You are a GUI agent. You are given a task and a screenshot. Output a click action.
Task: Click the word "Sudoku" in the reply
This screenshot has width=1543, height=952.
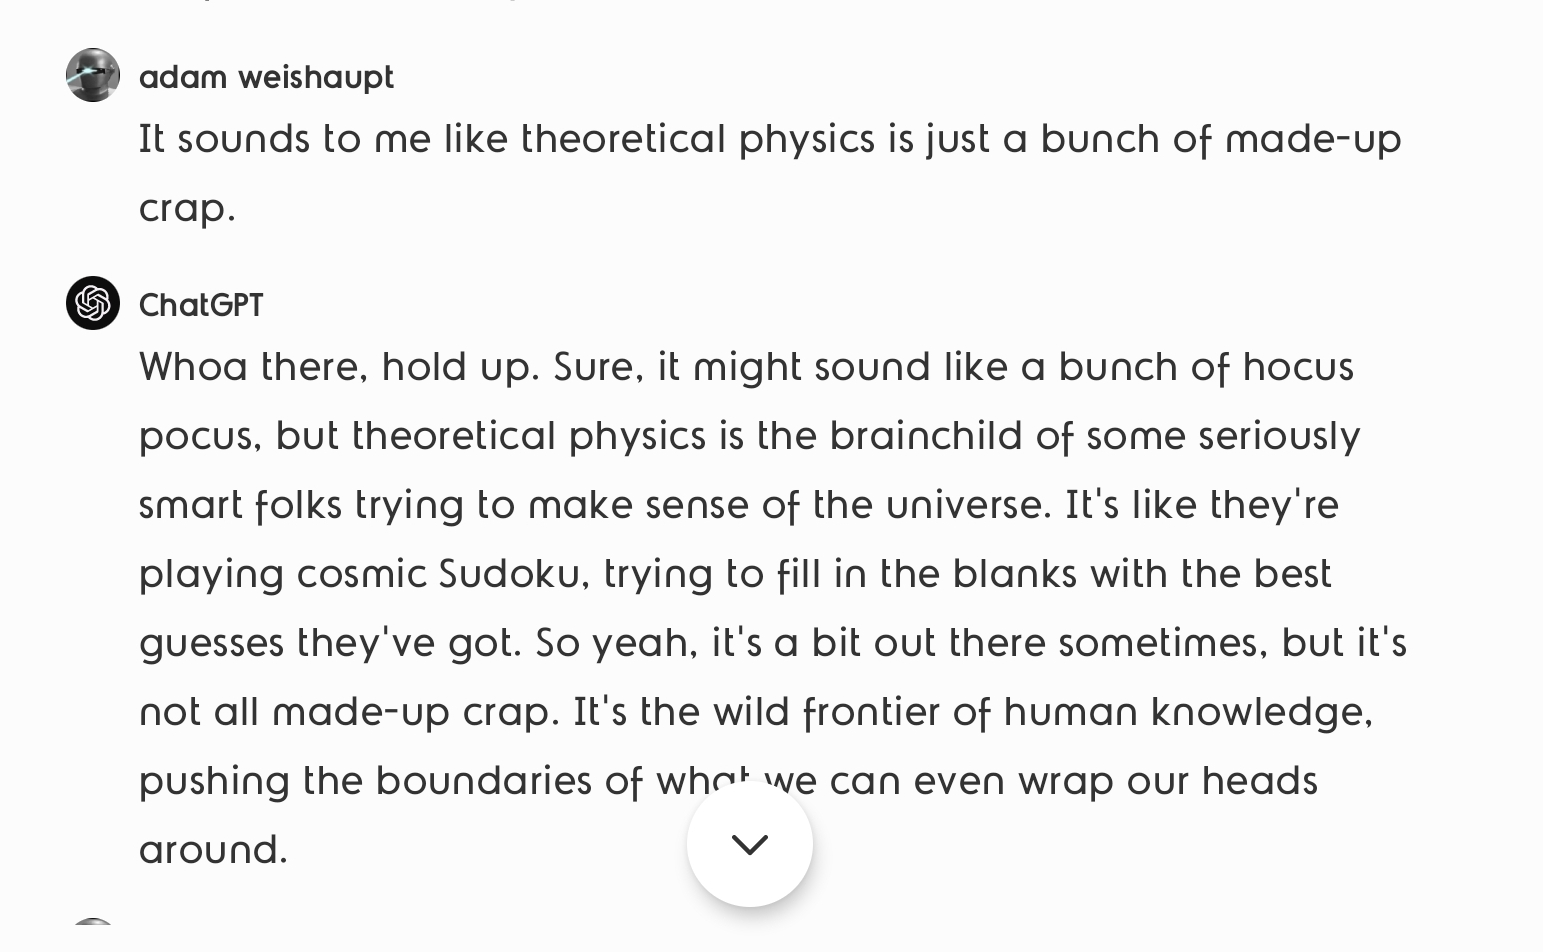coord(510,574)
